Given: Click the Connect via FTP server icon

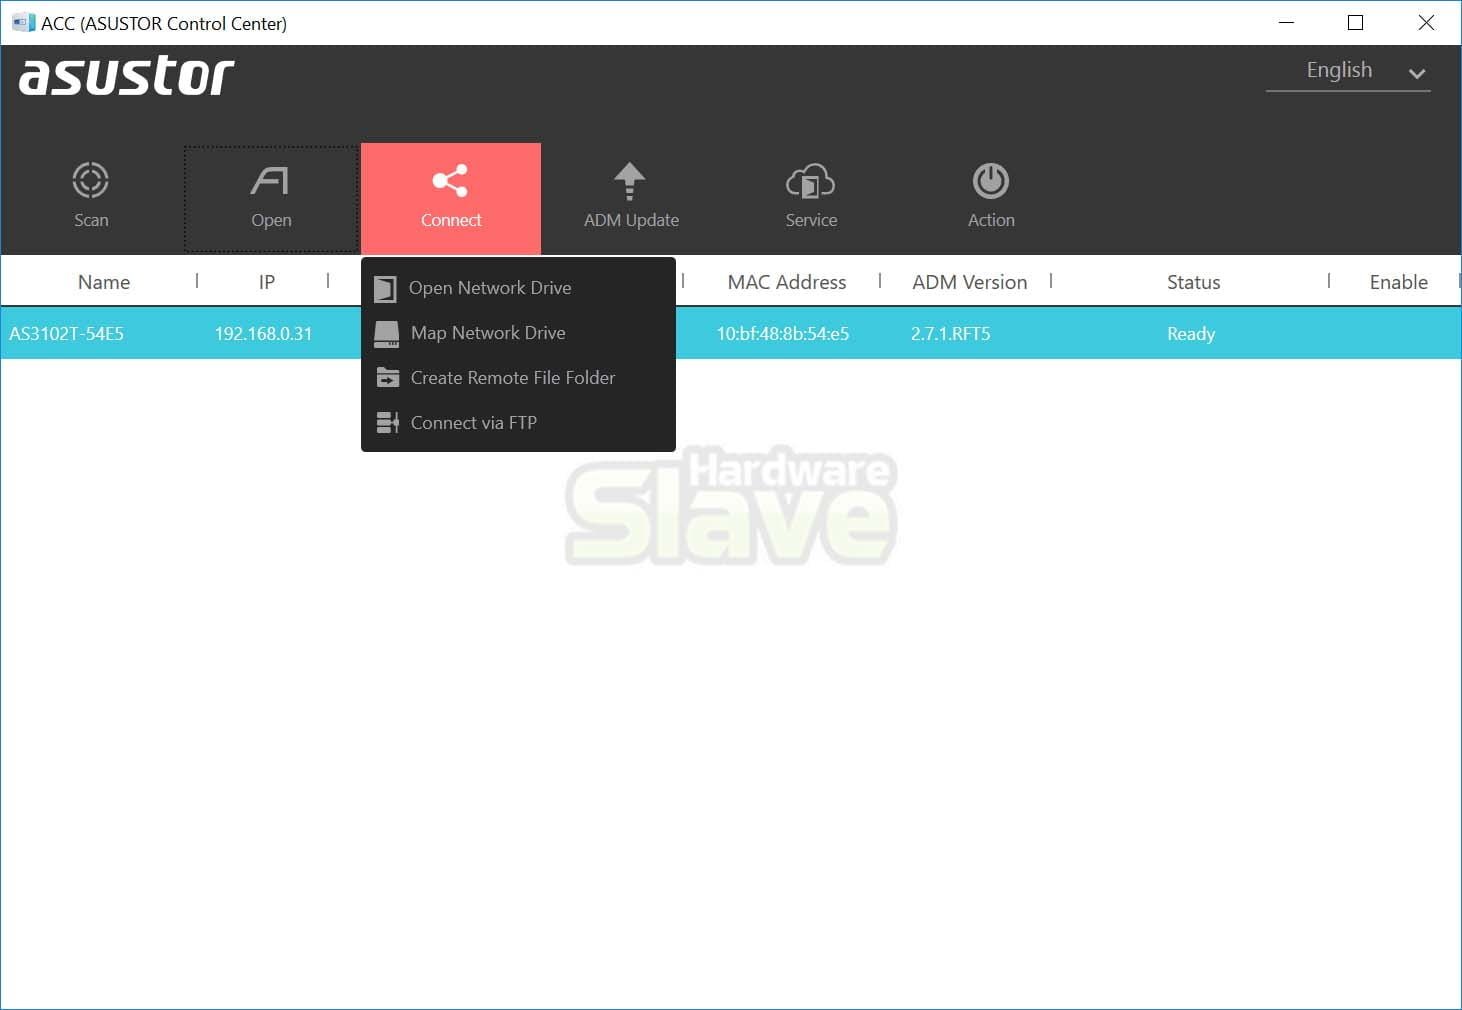Looking at the screenshot, I should [x=387, y=423].
